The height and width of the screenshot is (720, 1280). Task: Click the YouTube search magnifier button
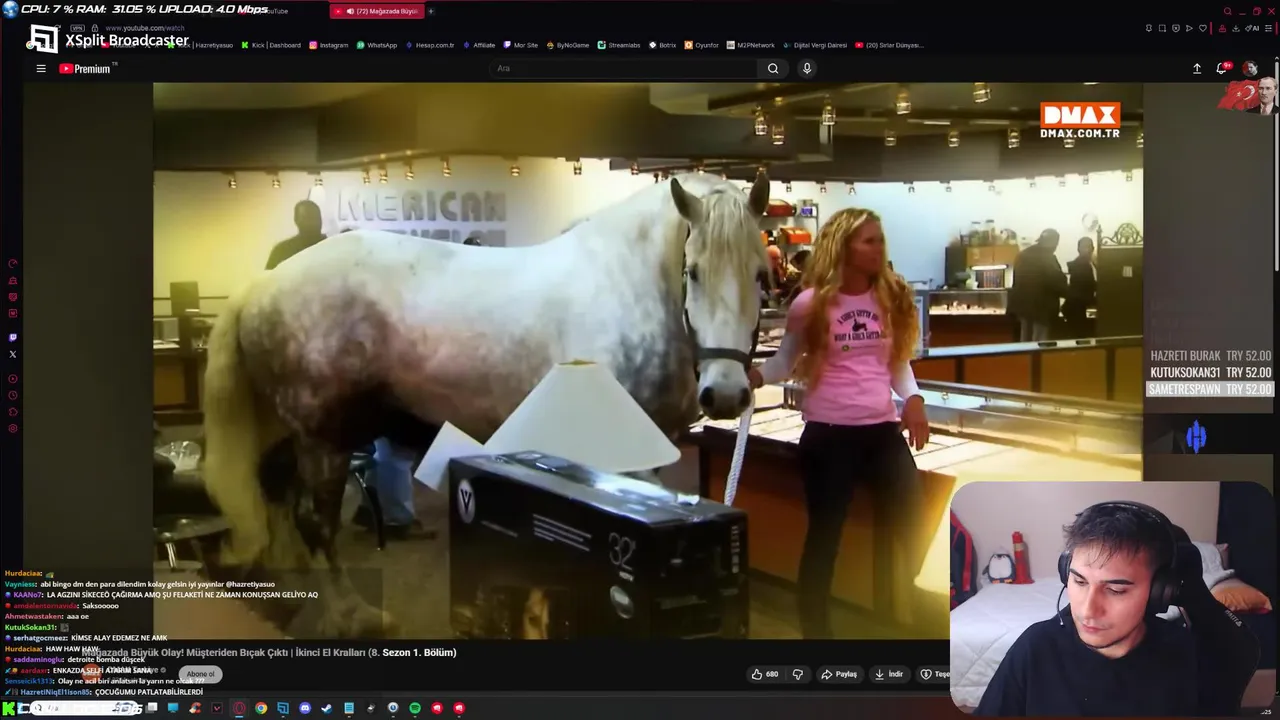point(773,68)
